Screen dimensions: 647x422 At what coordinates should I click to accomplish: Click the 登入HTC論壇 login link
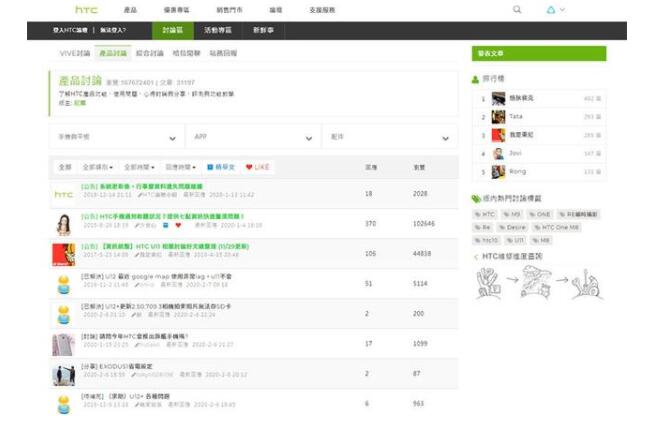pos(70,30)
